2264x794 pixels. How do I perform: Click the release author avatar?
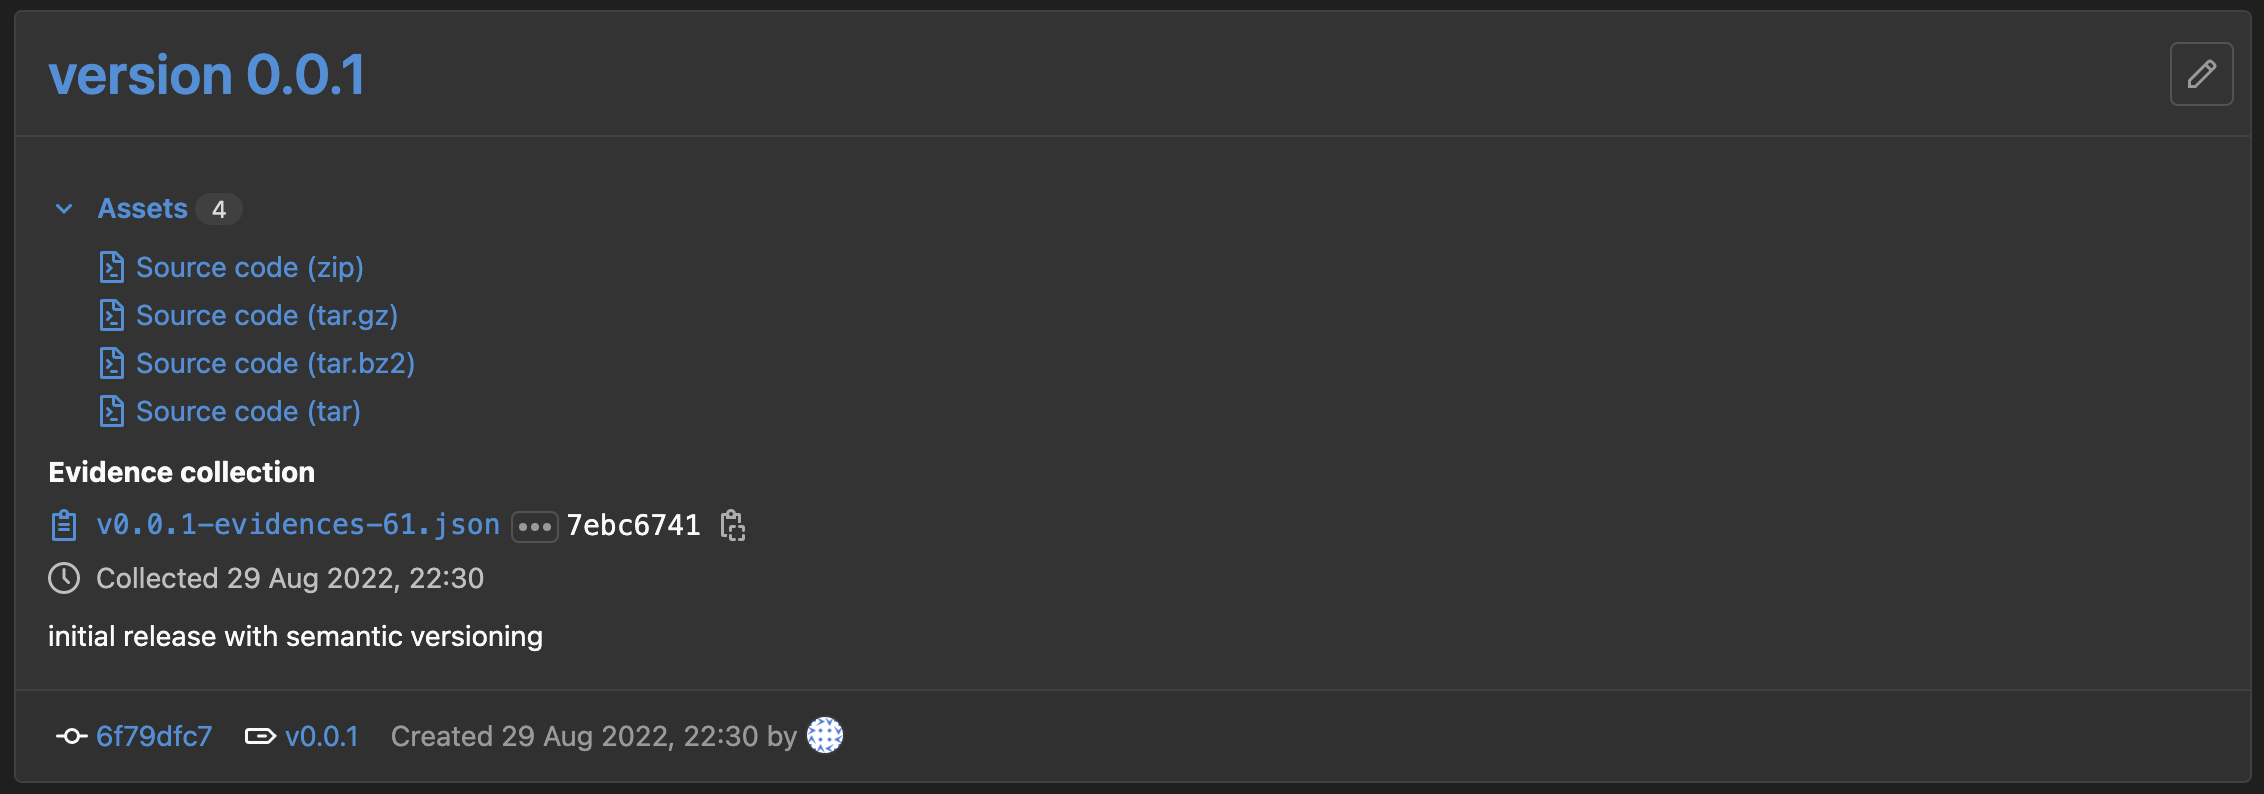825,736
